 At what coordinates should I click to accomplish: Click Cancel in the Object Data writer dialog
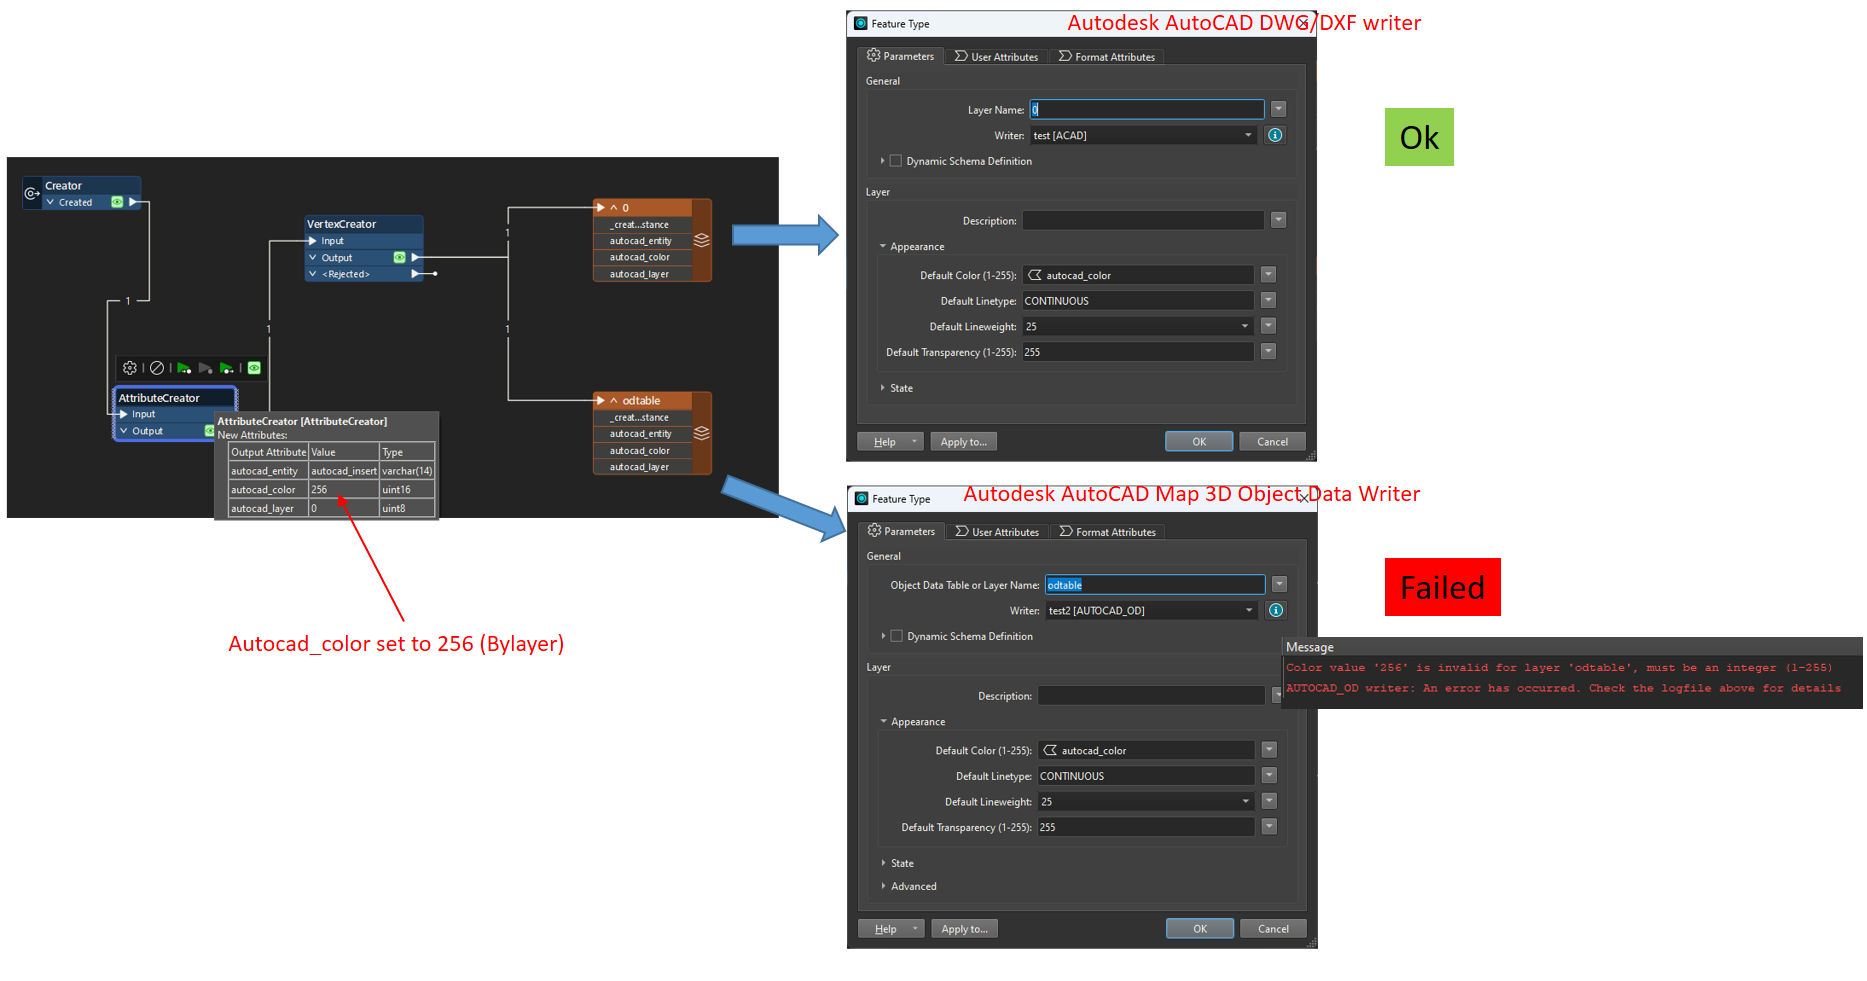pyautogui.click(x=1274, y=929)
